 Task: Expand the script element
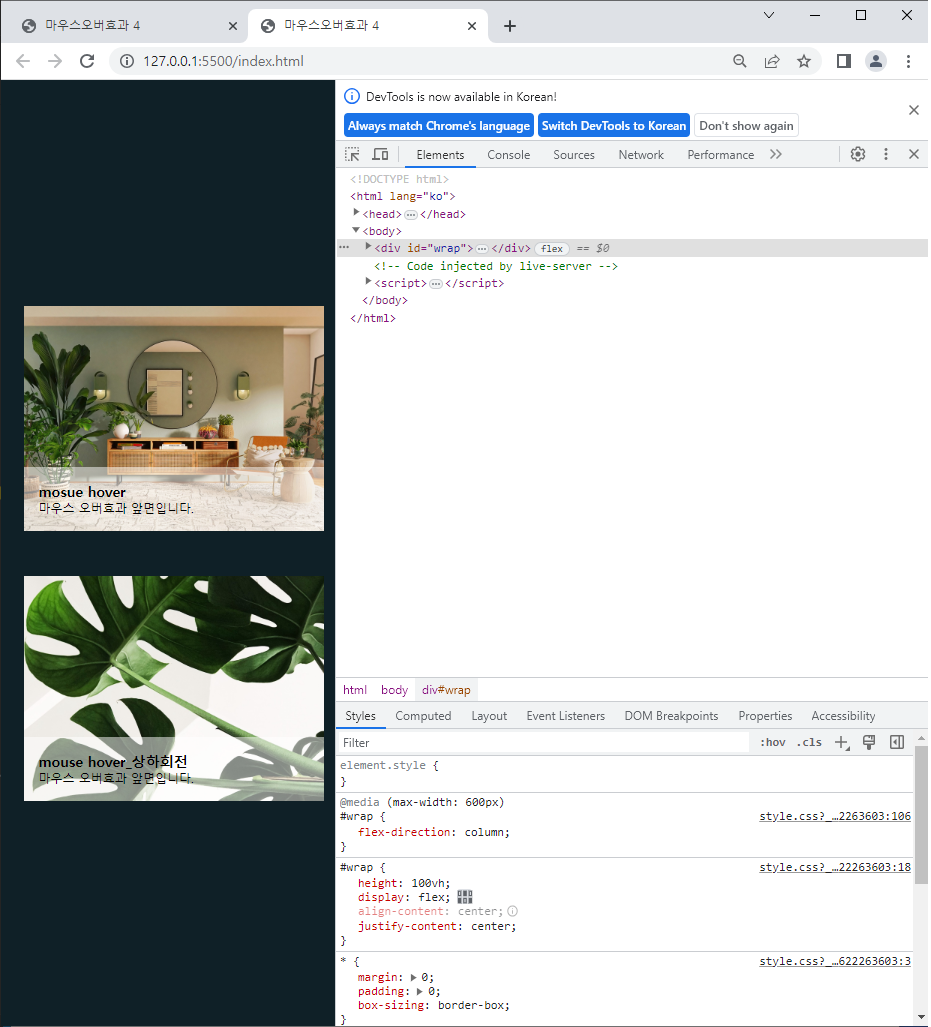point(368,281)
